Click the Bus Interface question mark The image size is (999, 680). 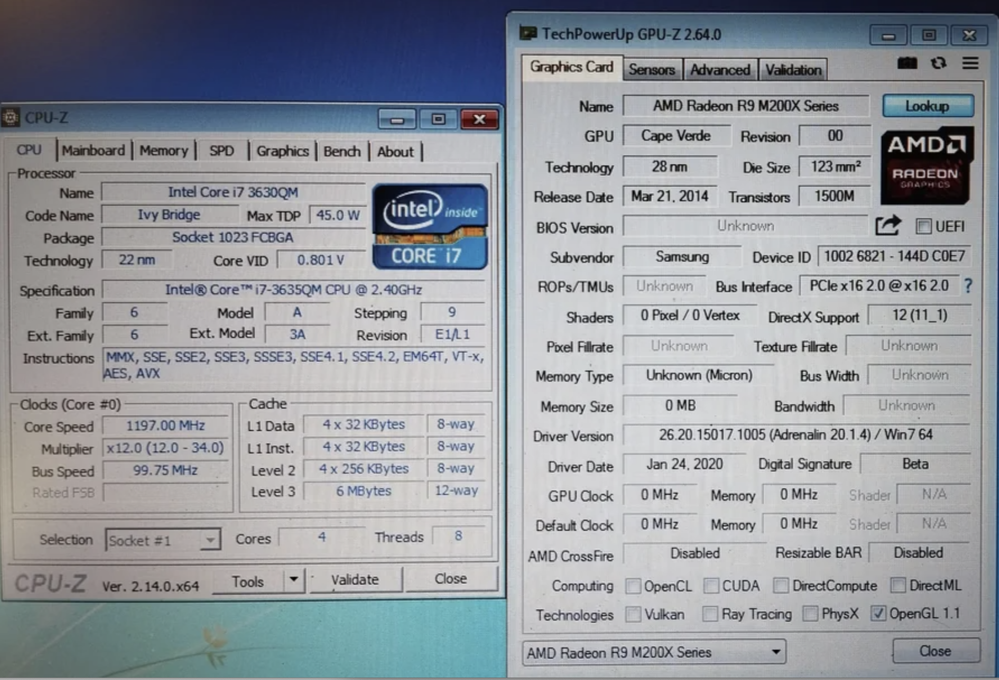[968, 286]
